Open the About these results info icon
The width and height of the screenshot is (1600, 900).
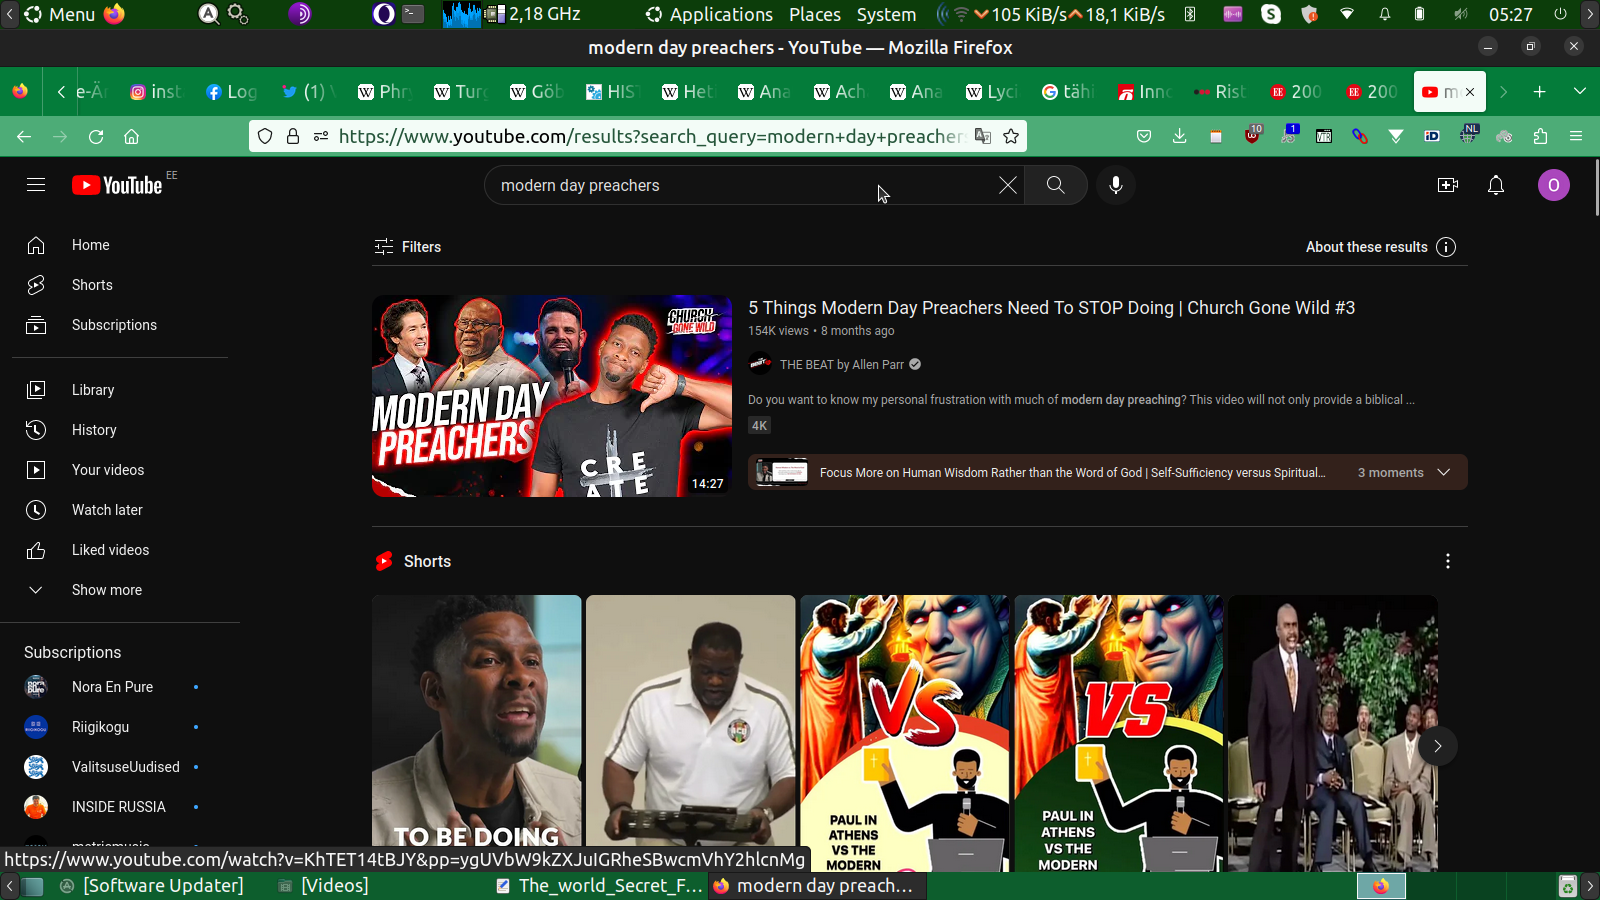pos(1446,247)
